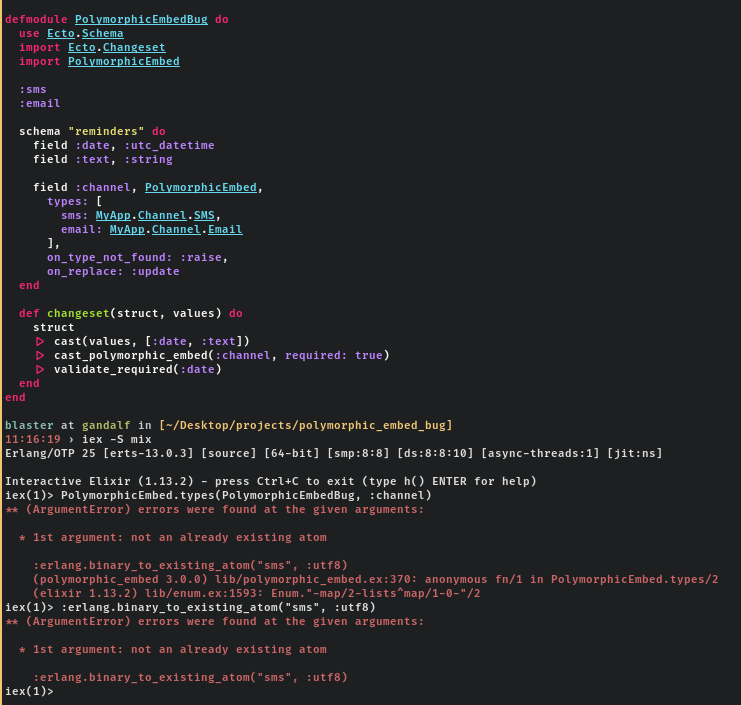Click (polymorphic_embed 3.0.0) package label
The height and width of the screenshot is (705, 741).
[121, 579]
